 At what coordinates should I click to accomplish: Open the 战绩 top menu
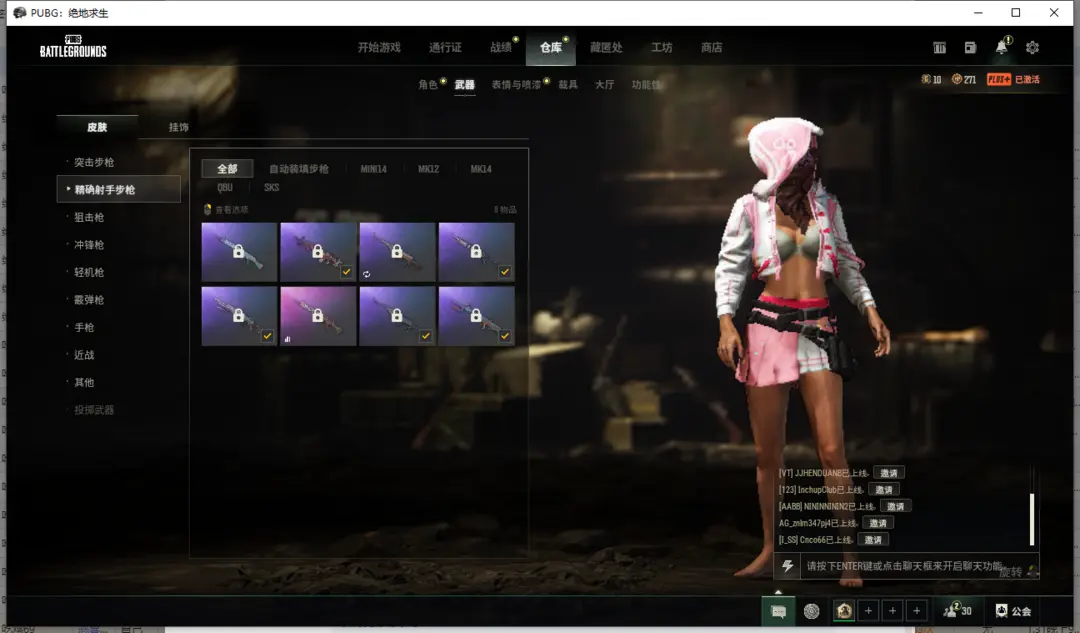click(501, 48)
